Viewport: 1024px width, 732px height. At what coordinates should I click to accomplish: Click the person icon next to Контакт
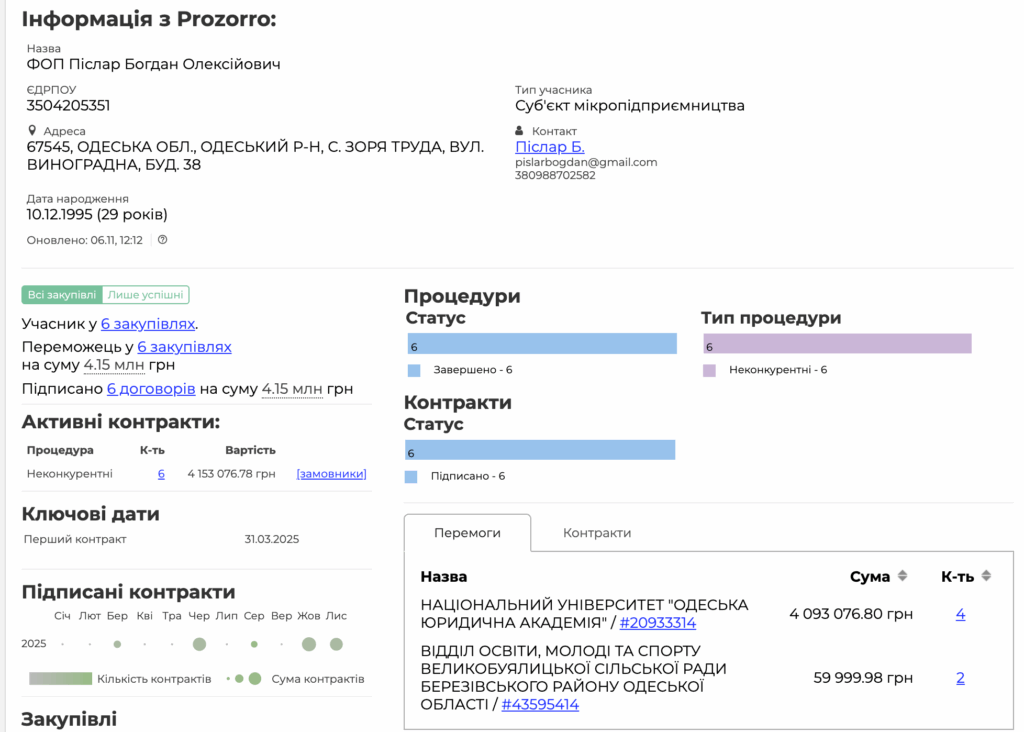coord(520,131)
